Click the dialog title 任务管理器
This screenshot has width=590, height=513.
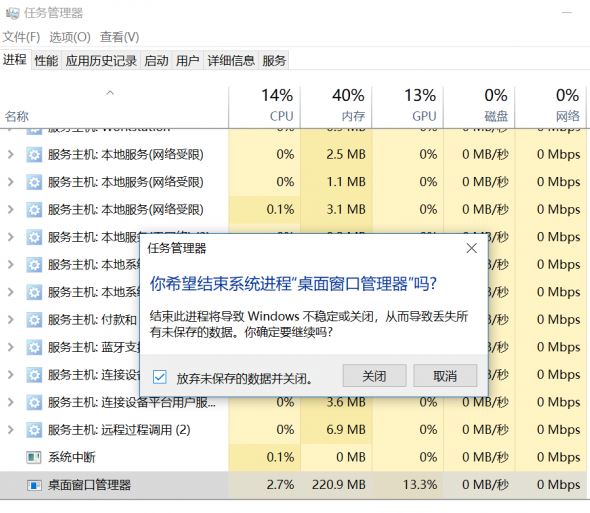177,248
